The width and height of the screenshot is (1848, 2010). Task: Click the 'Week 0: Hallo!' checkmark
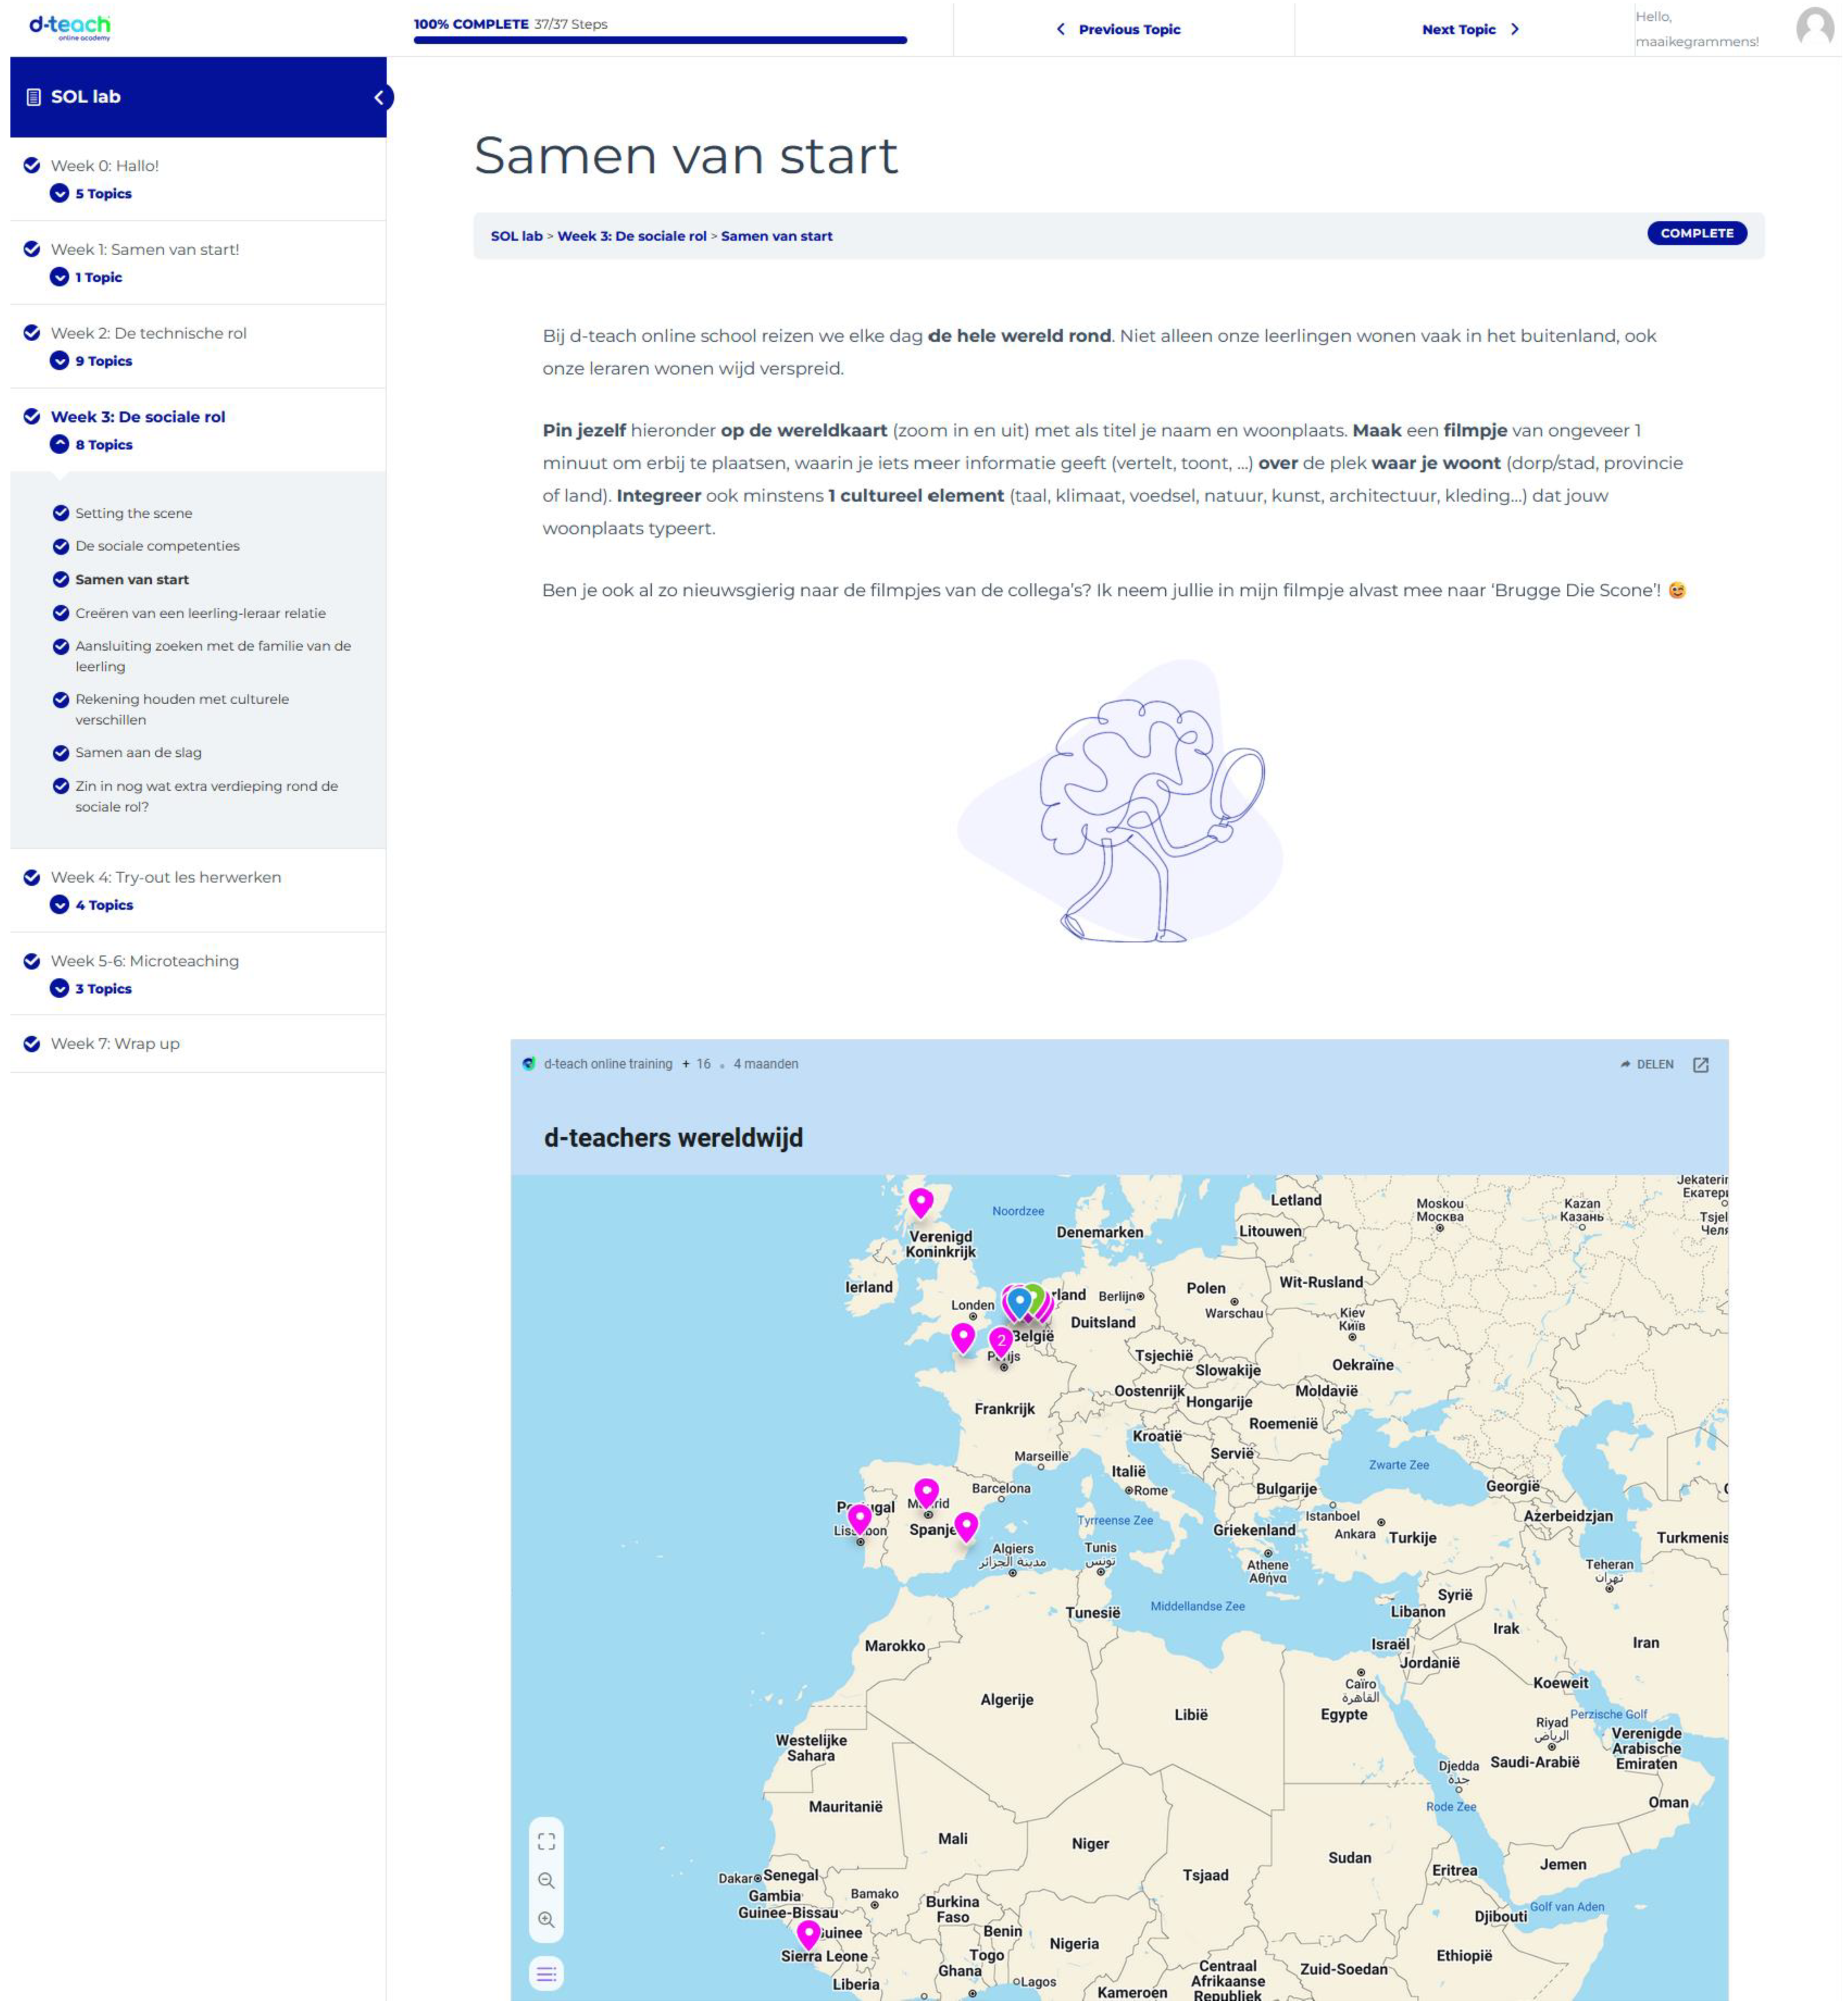32,166
